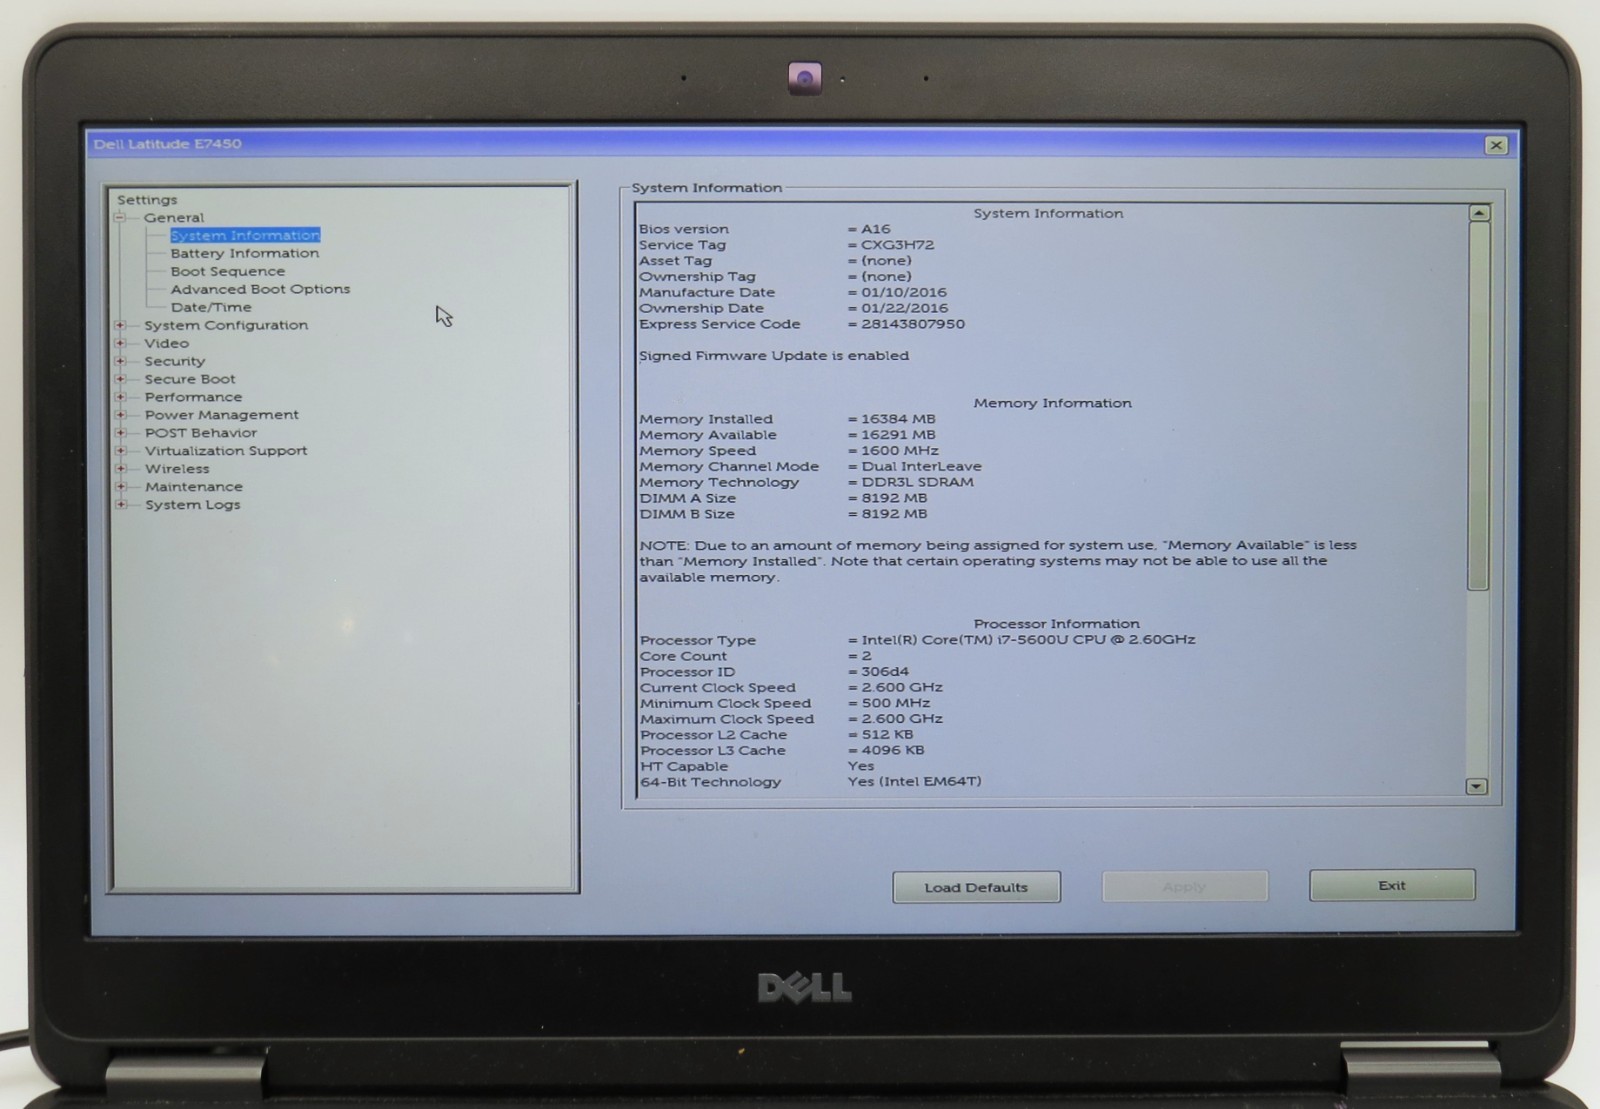Click the Minimum Clock Speed 500 MHz value
1600x1109 pixels.
tap(896, 703)
